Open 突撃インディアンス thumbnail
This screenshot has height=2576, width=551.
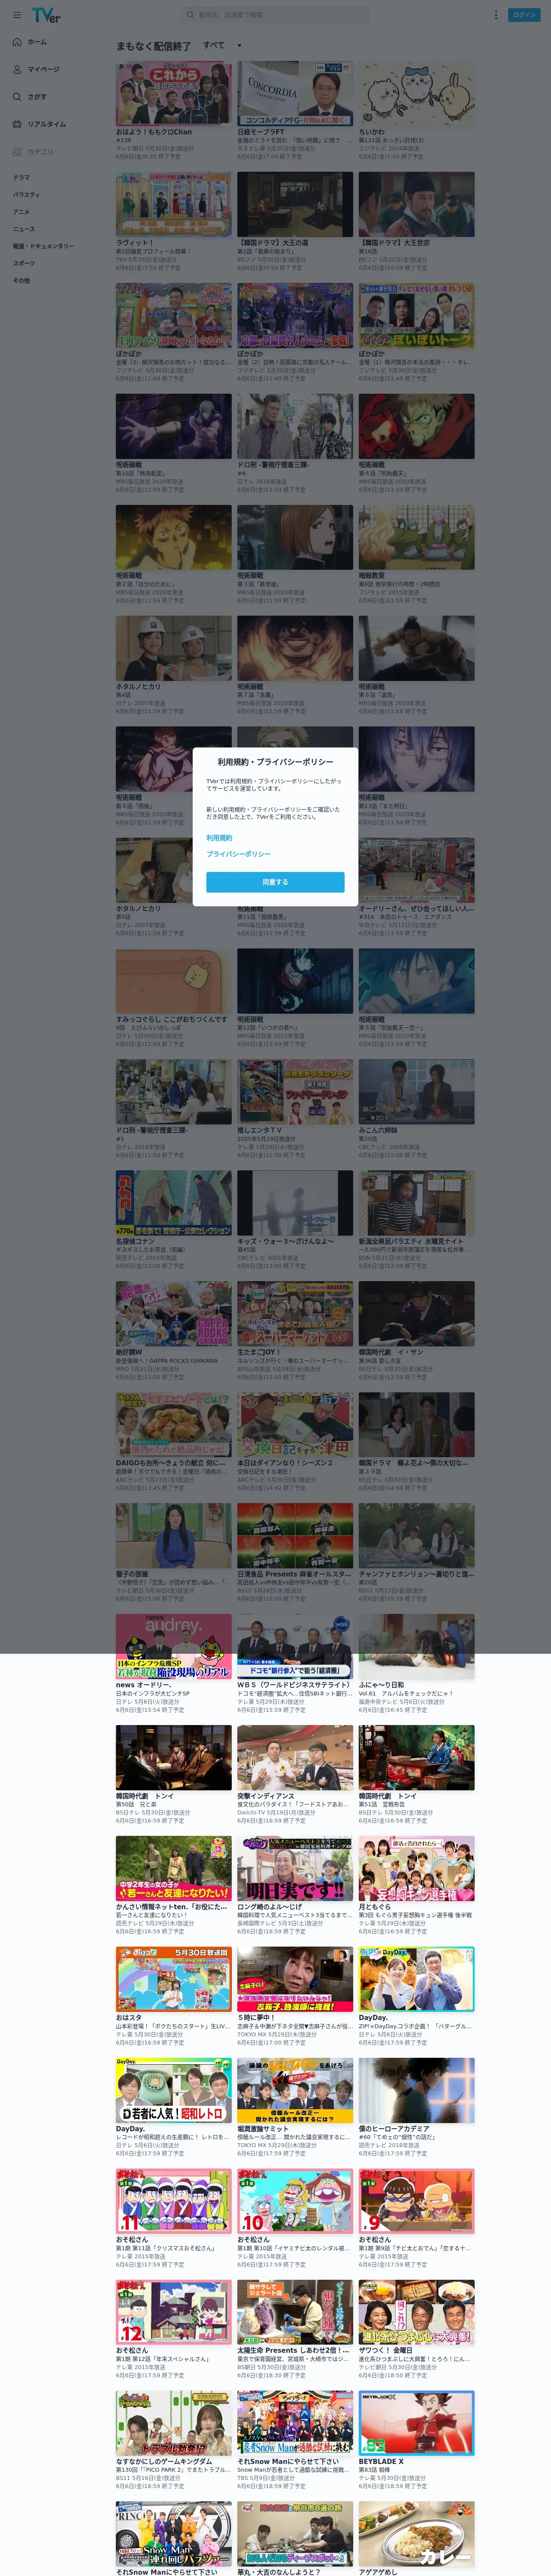(x=295, y=1757)
